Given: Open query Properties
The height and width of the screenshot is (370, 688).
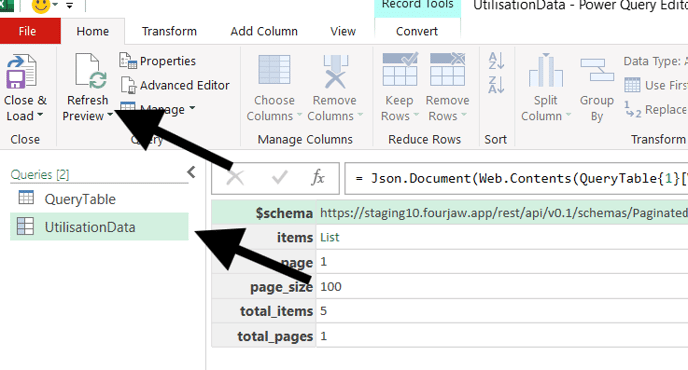Looking at the screenshot, I should pos(158,61).
